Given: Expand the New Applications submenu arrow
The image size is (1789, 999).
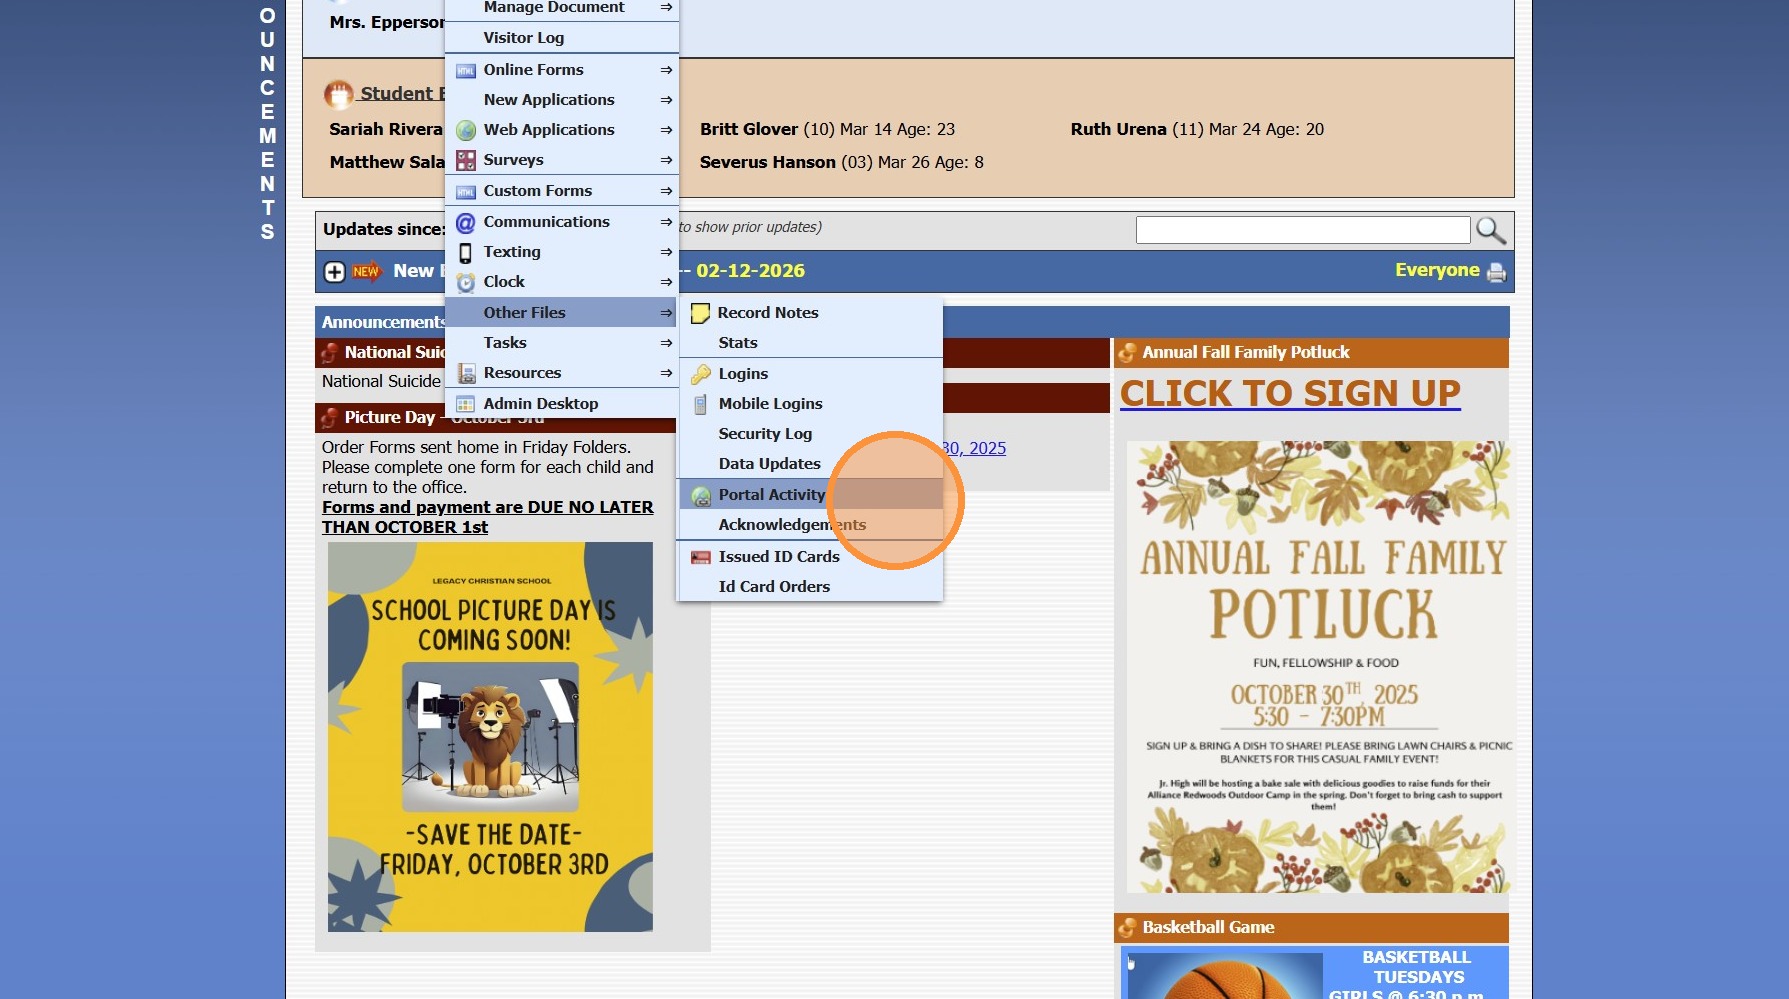Looking at the screenshot, I should tap(666, 100).
